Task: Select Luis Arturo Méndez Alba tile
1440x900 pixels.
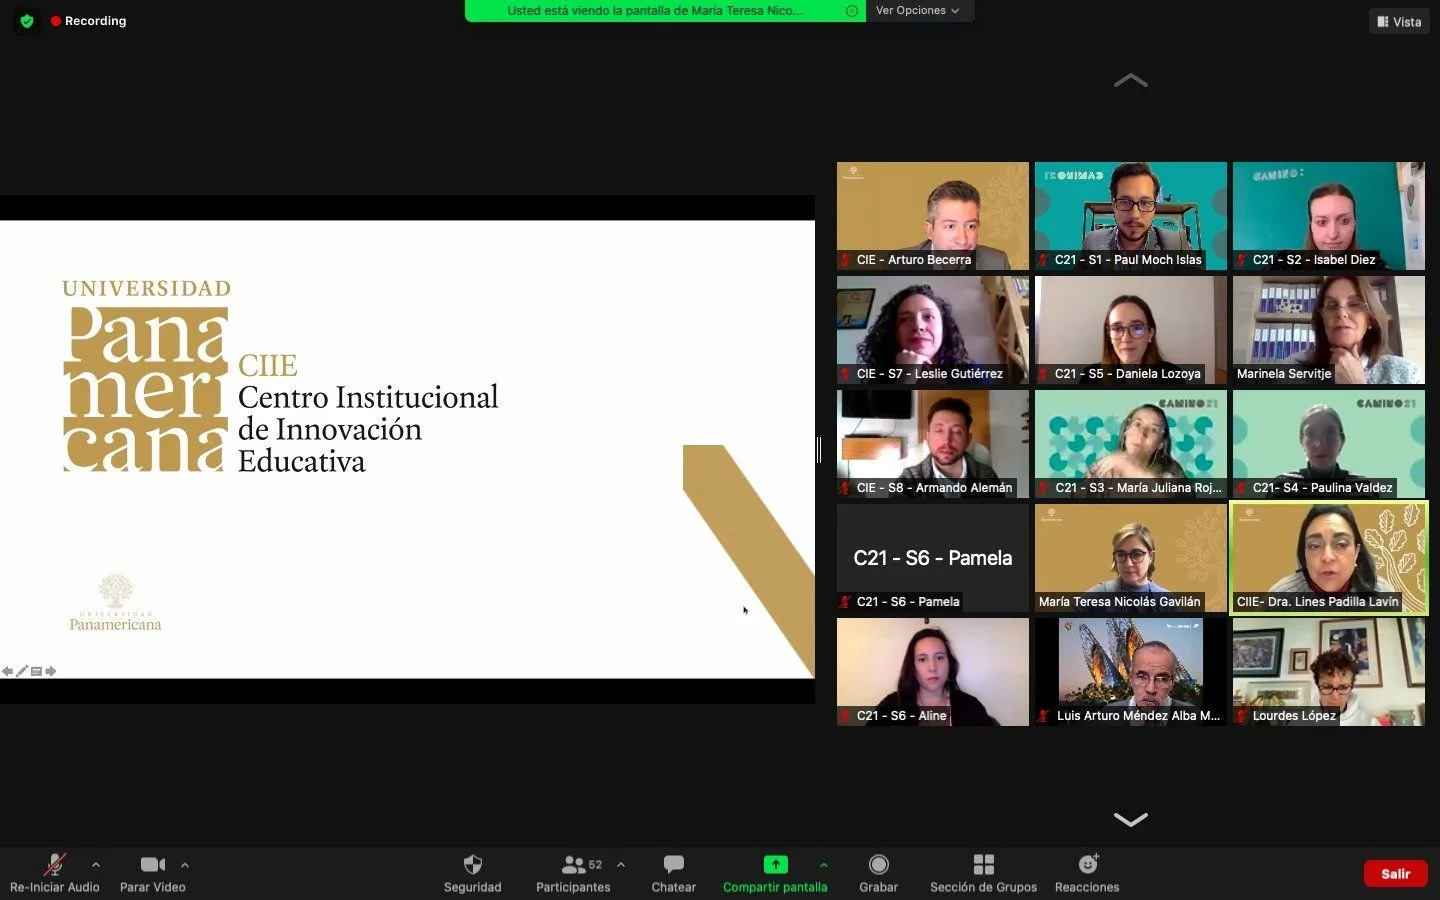Action: pyautogui.click(x=1131, y=672)
